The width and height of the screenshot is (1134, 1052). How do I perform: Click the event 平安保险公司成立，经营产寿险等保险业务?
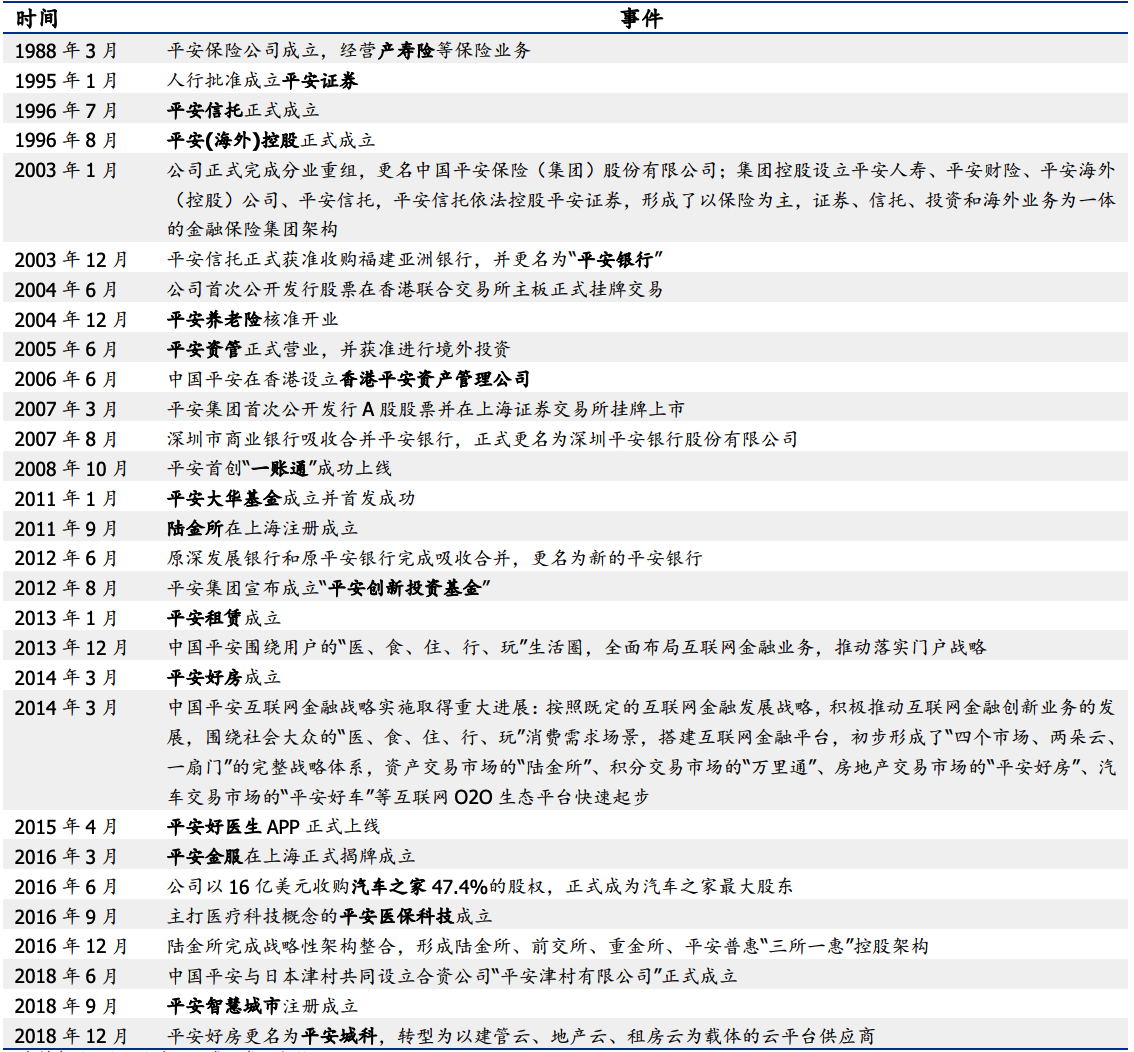pyautogui.click(x=349, y=51)
